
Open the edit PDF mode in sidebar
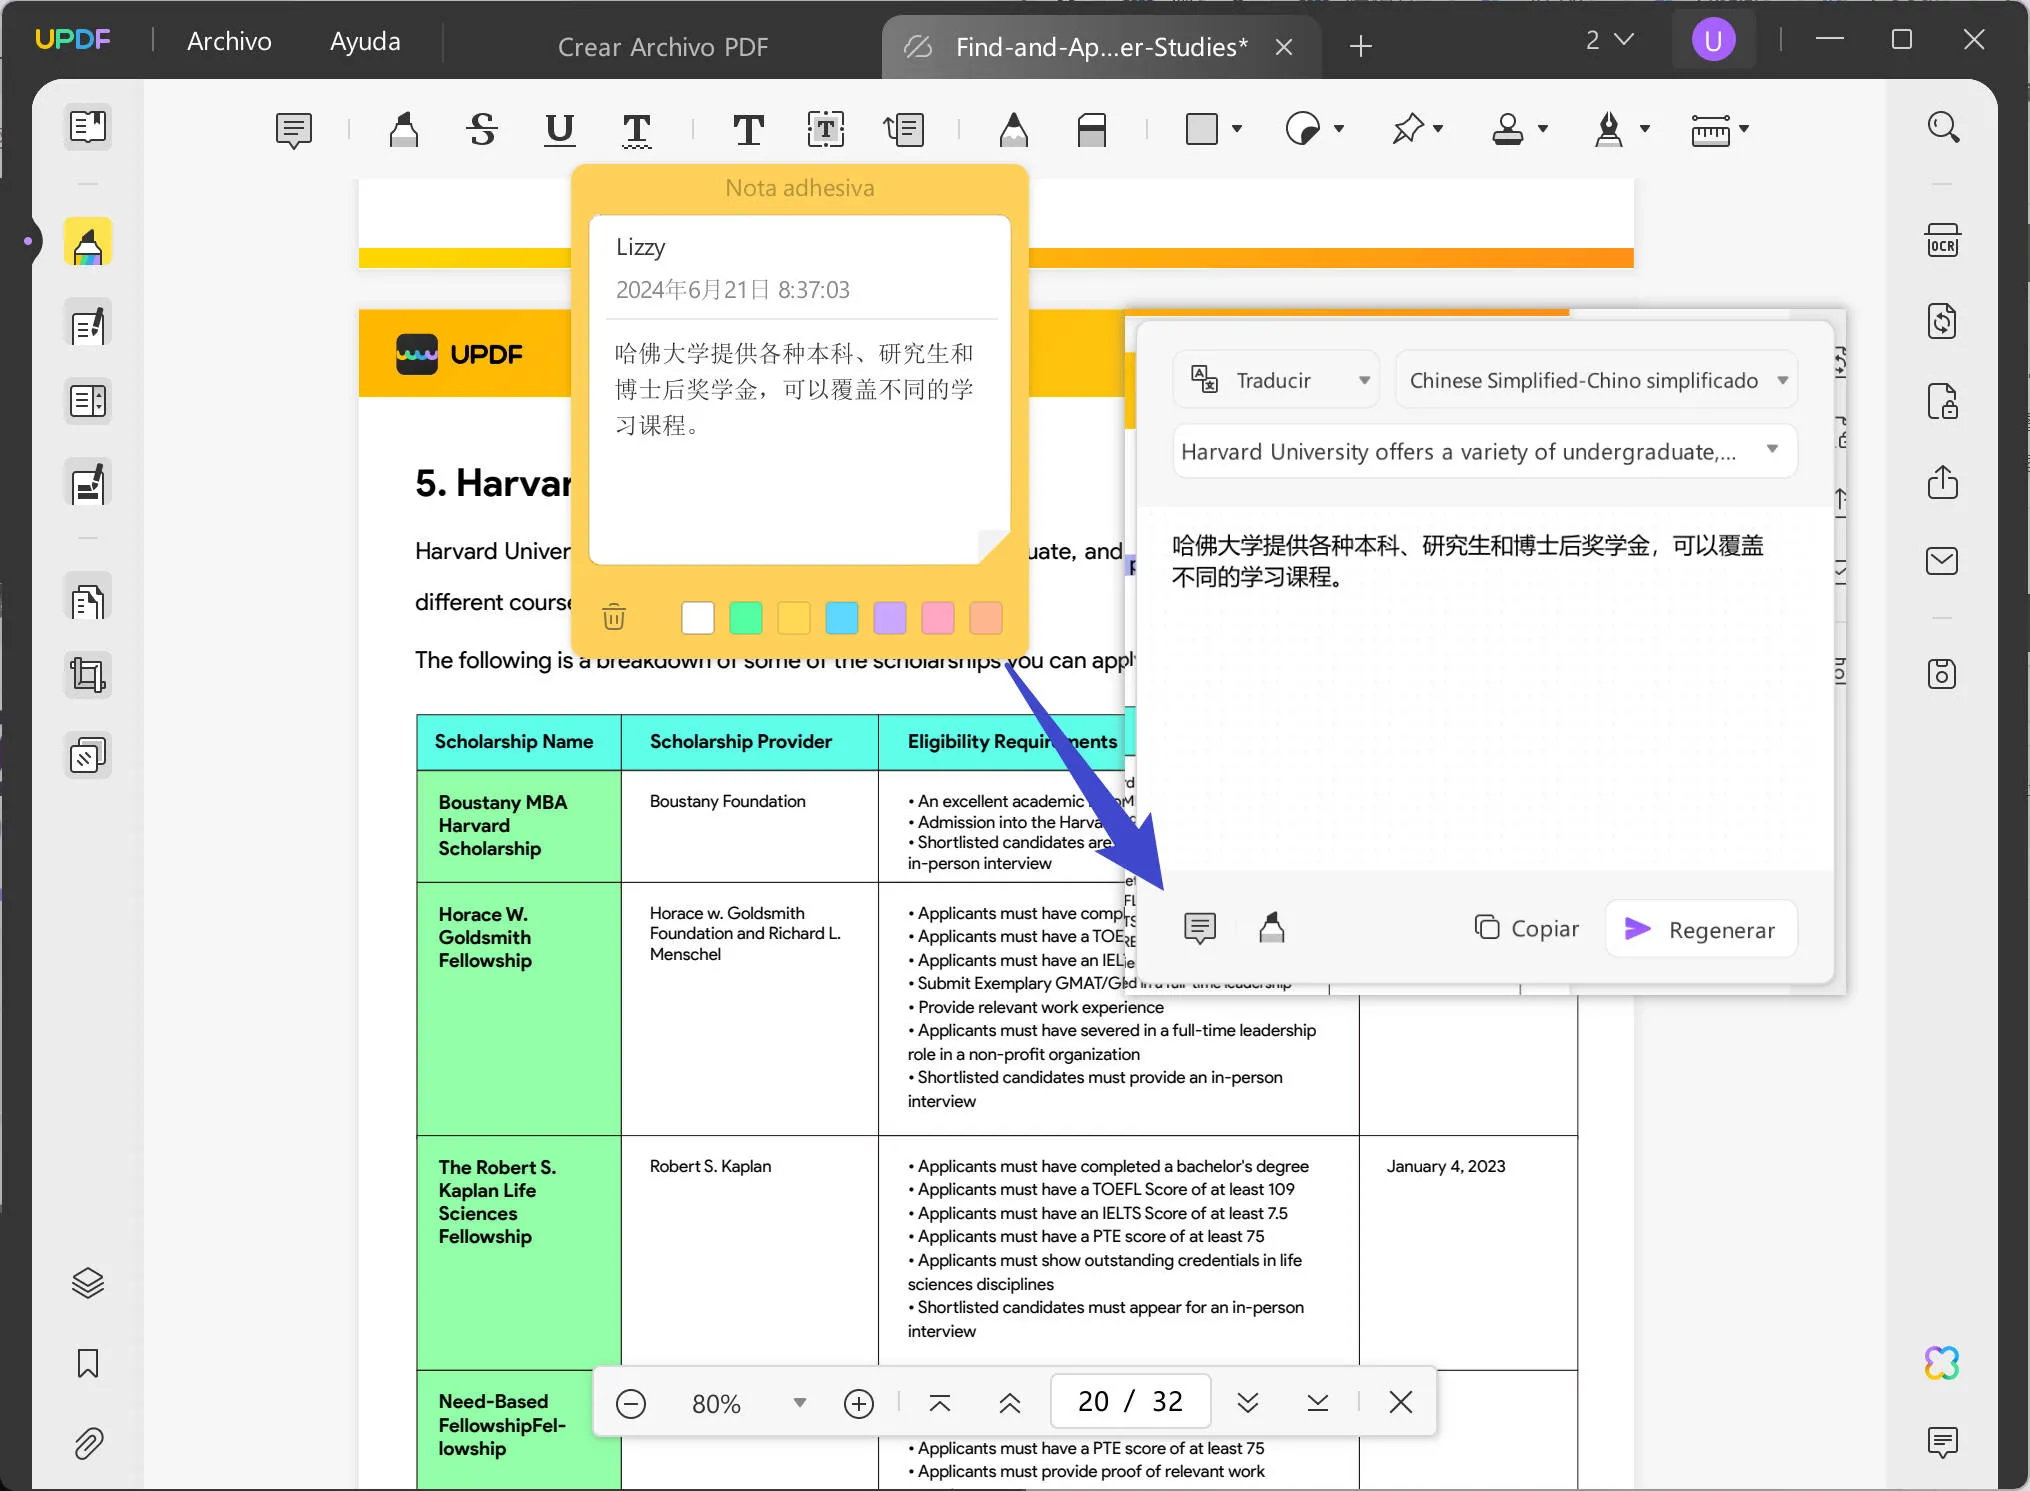[88, 325]
